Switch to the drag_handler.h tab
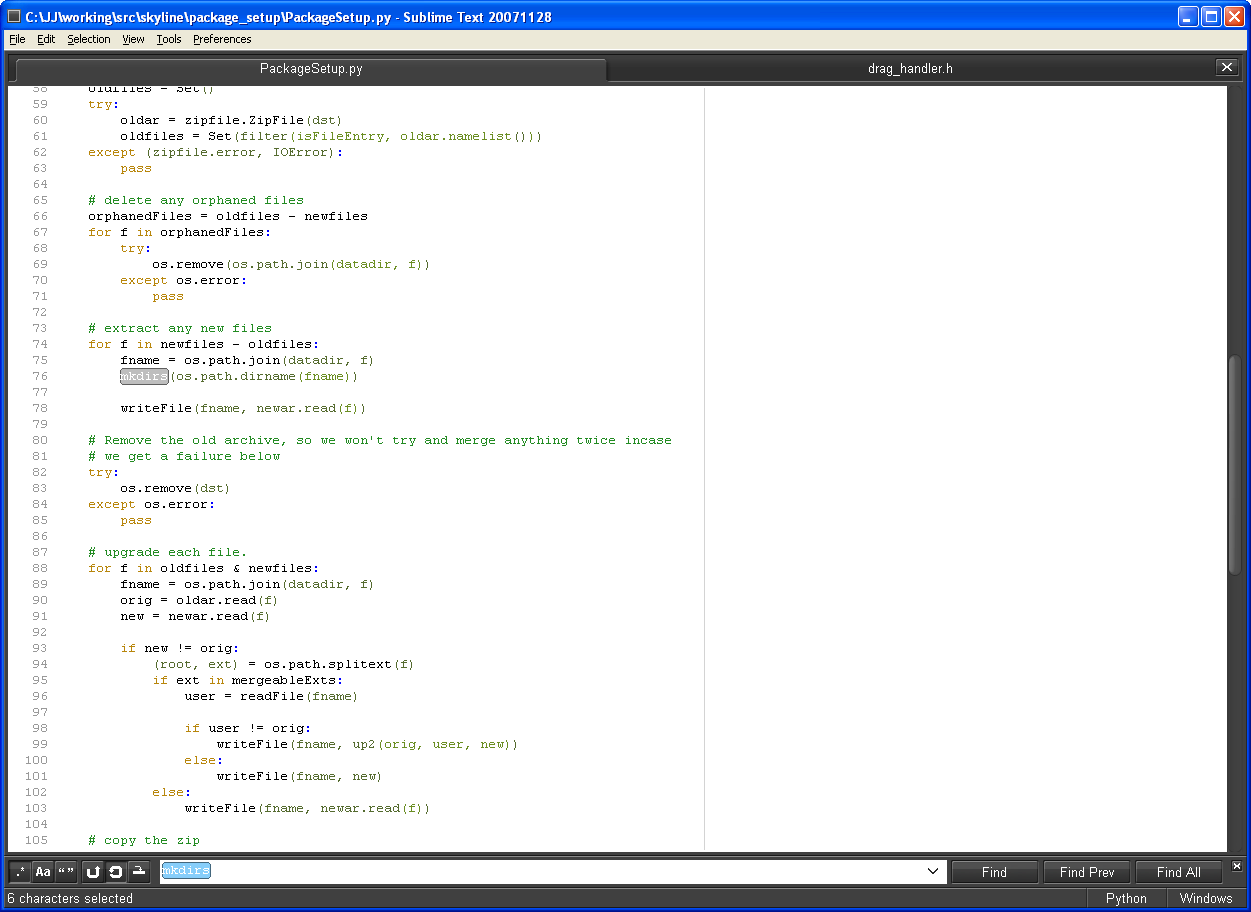This screenshot has width=1251, height=912. [x=909, y=69]
